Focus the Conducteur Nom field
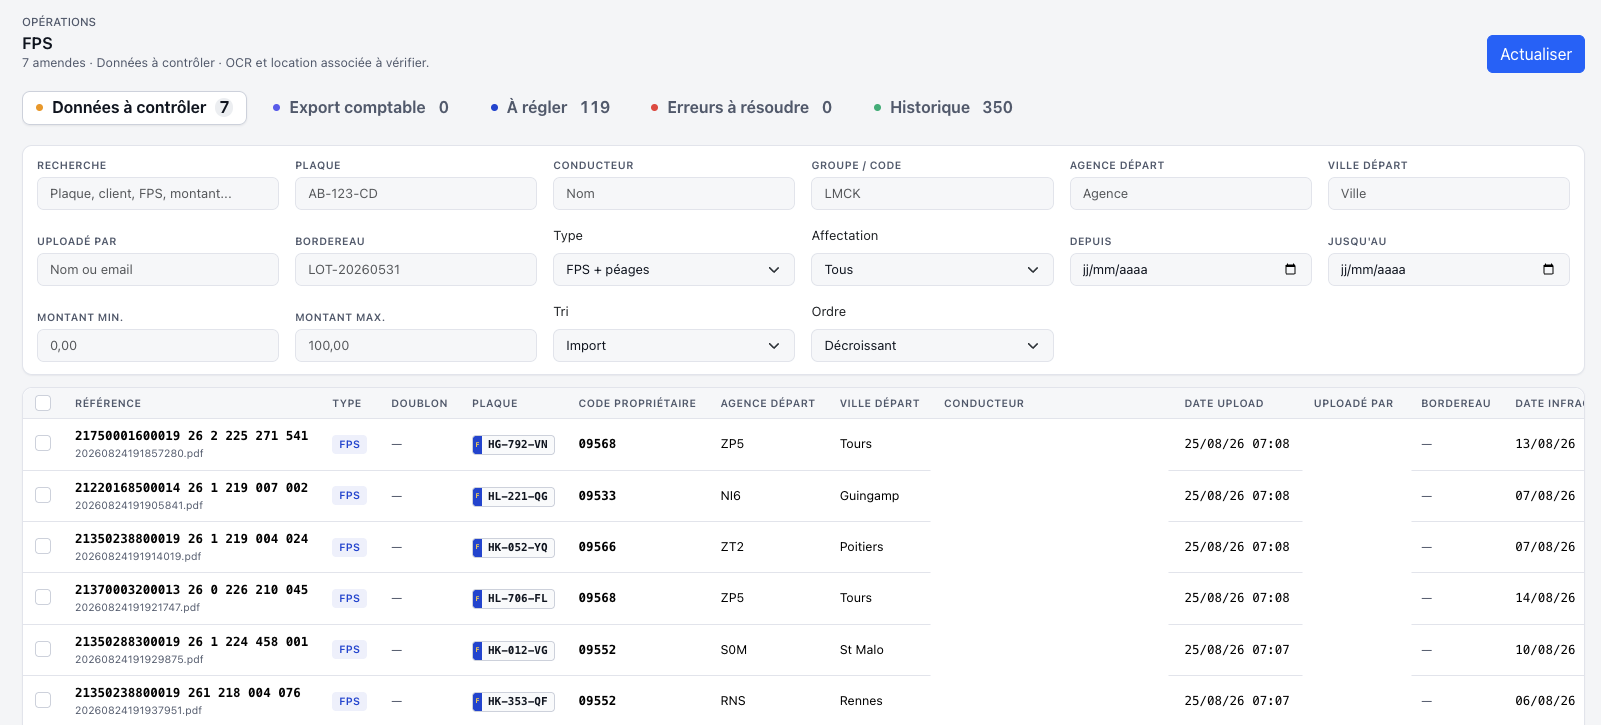This screenshot has width=1601, height=725. 674,193
